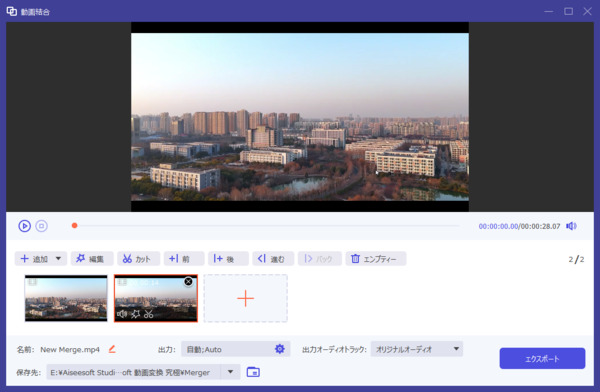Click scissors icon on second clip
Image resolution: width=600 pixels, height=392 pixels.
tap(148, 314)
